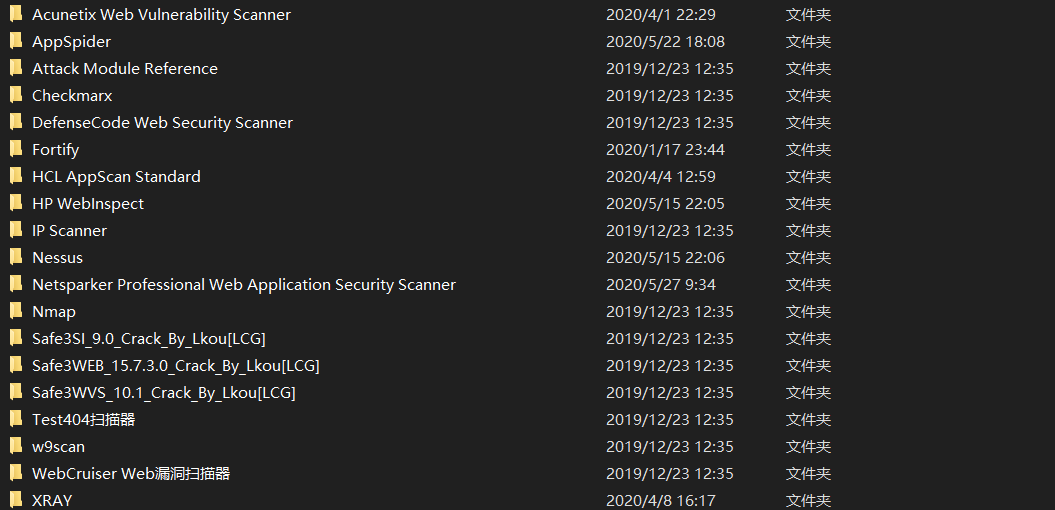Select the Checkmarx folder icon
This screenshot has height=510, width=1055.
pyautogui.click(x=15, y=96)
